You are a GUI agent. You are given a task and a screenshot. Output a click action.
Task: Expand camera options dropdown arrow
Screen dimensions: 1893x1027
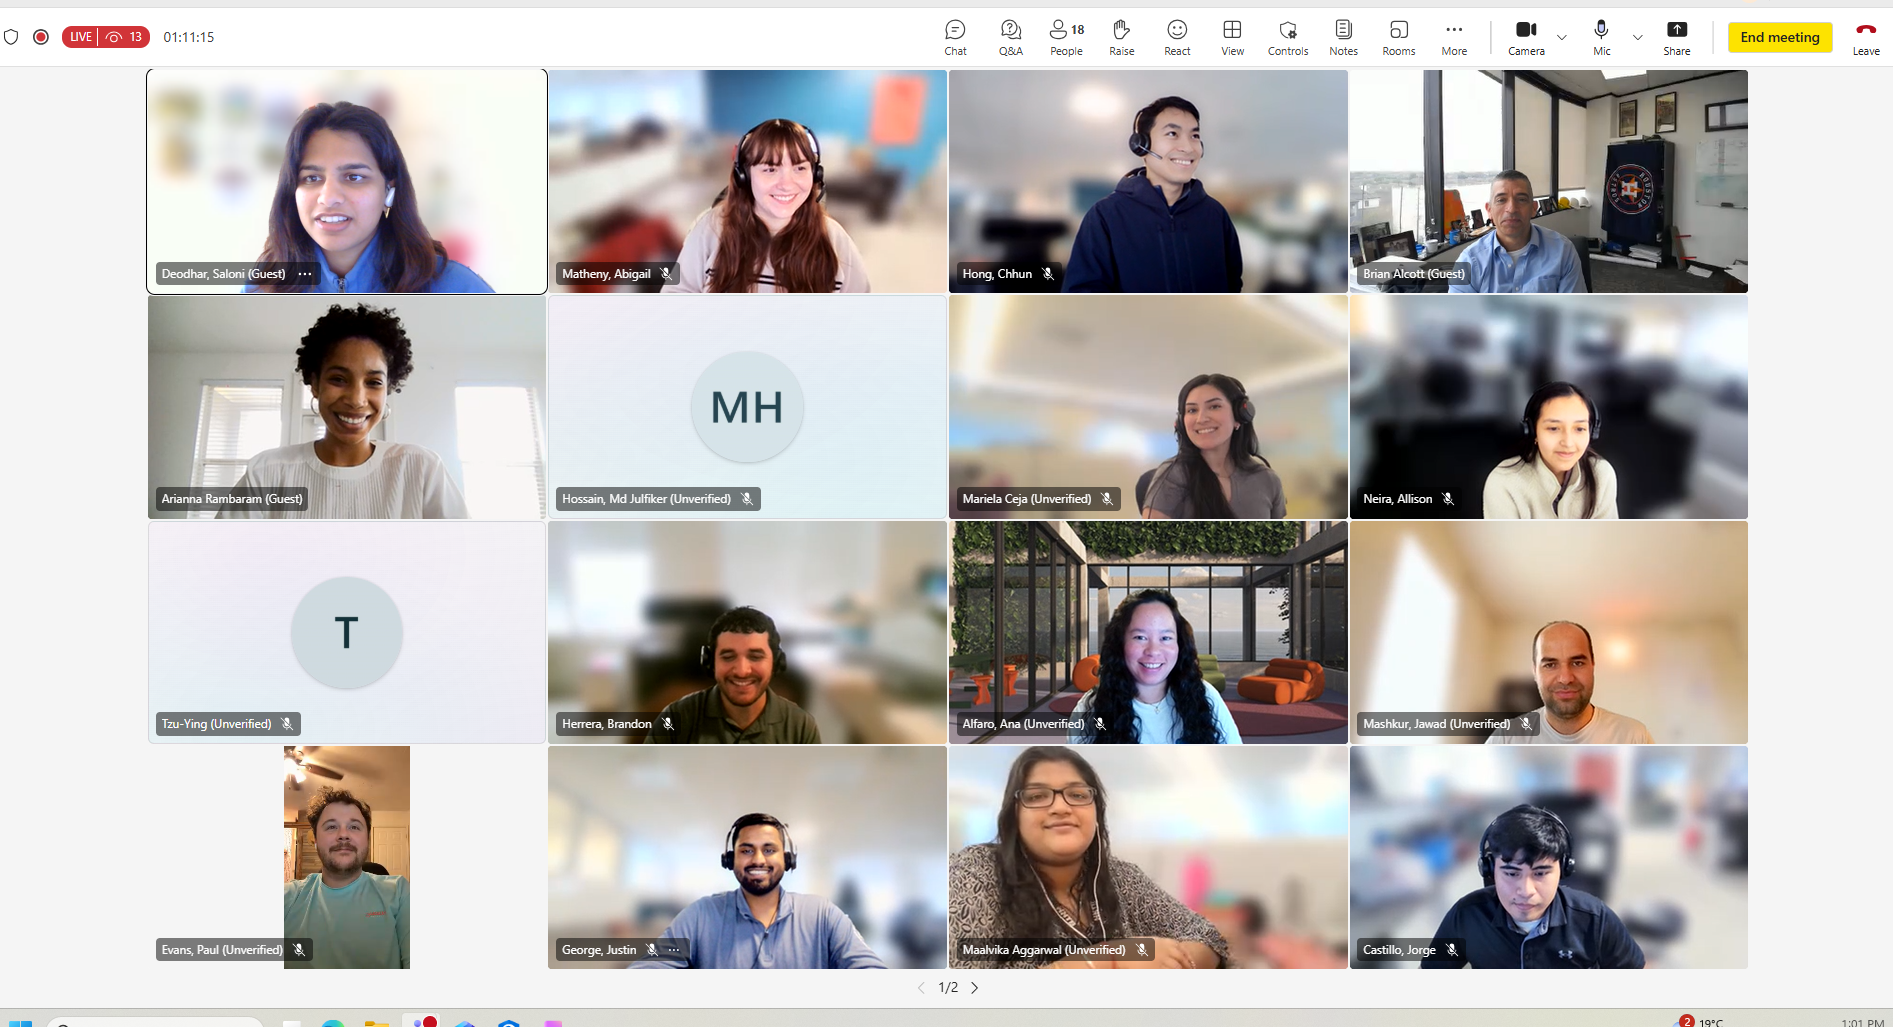pyautogui.click(x=1562, y=38)
